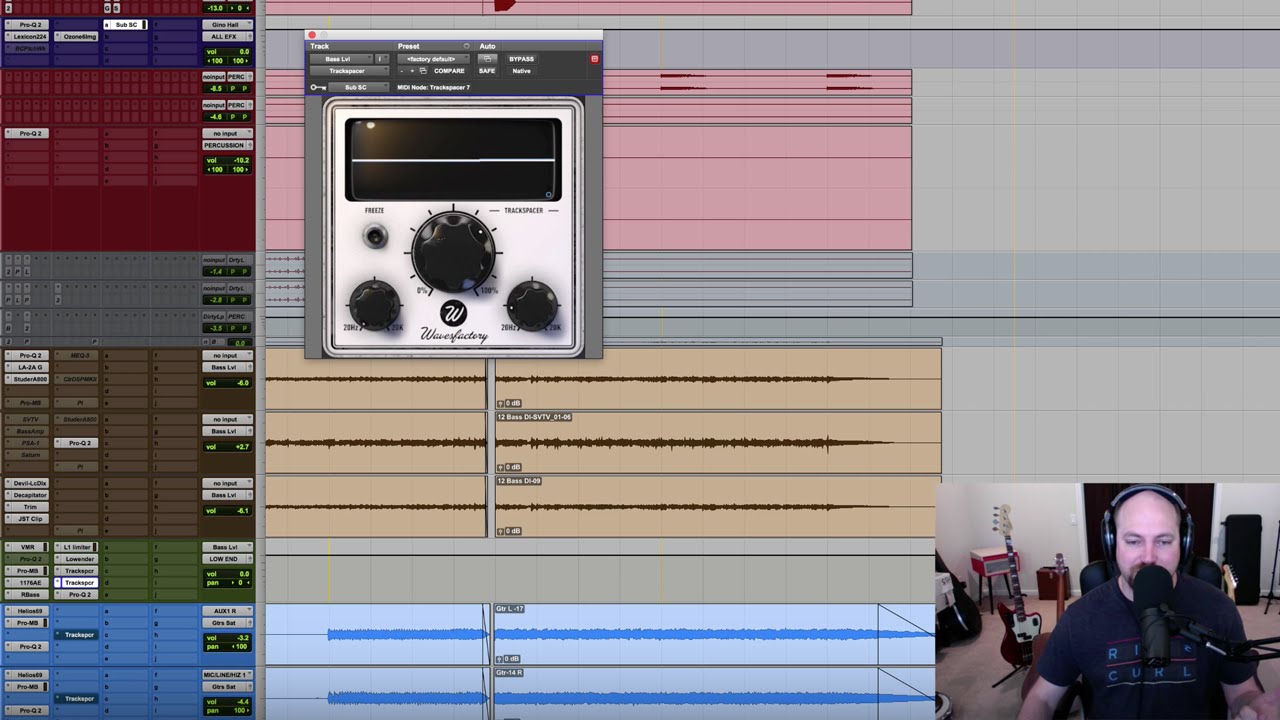This screenshot has width=1280, height=720.
Task: Click the red target plug-in button
Action: point(594,59)
